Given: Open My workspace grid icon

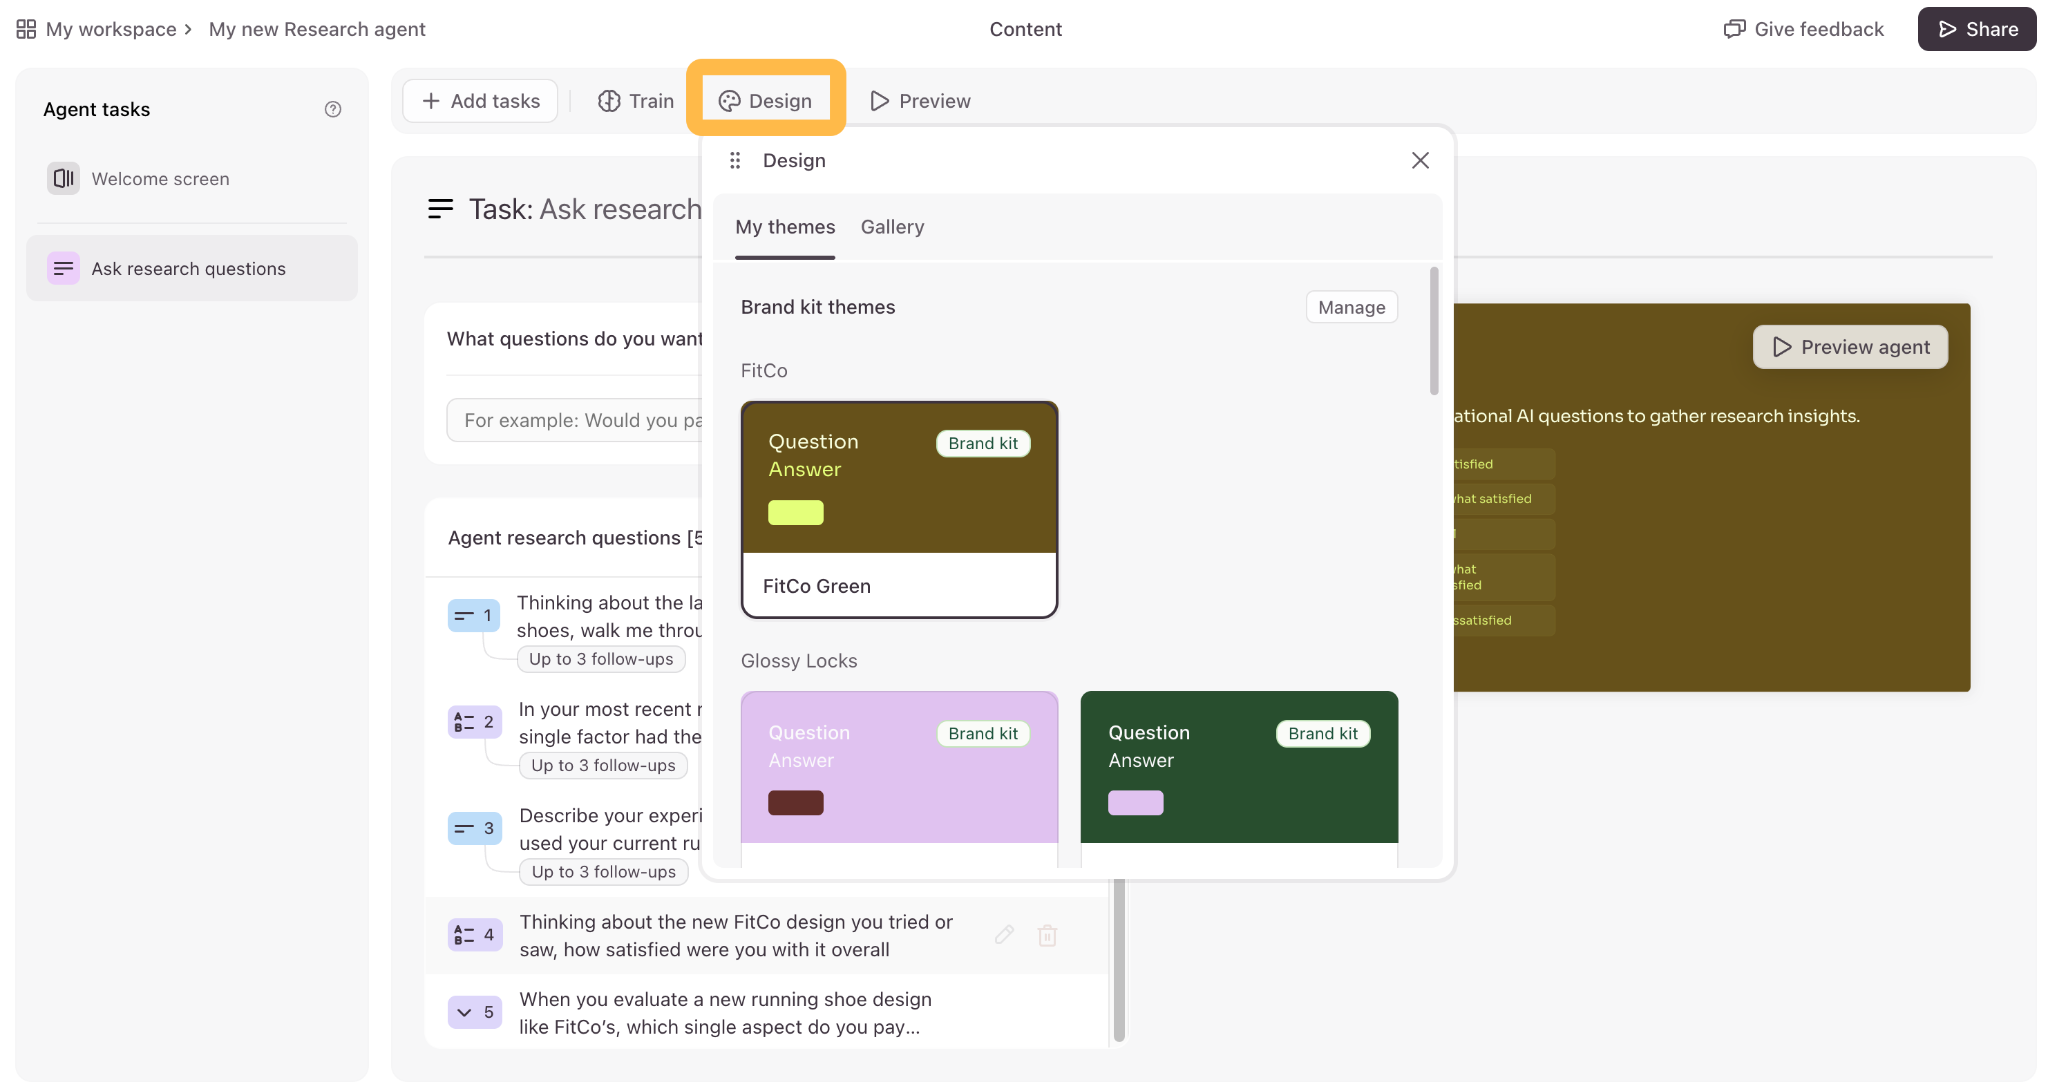Looking at the screenshot, I should click(x=26, y=29).
